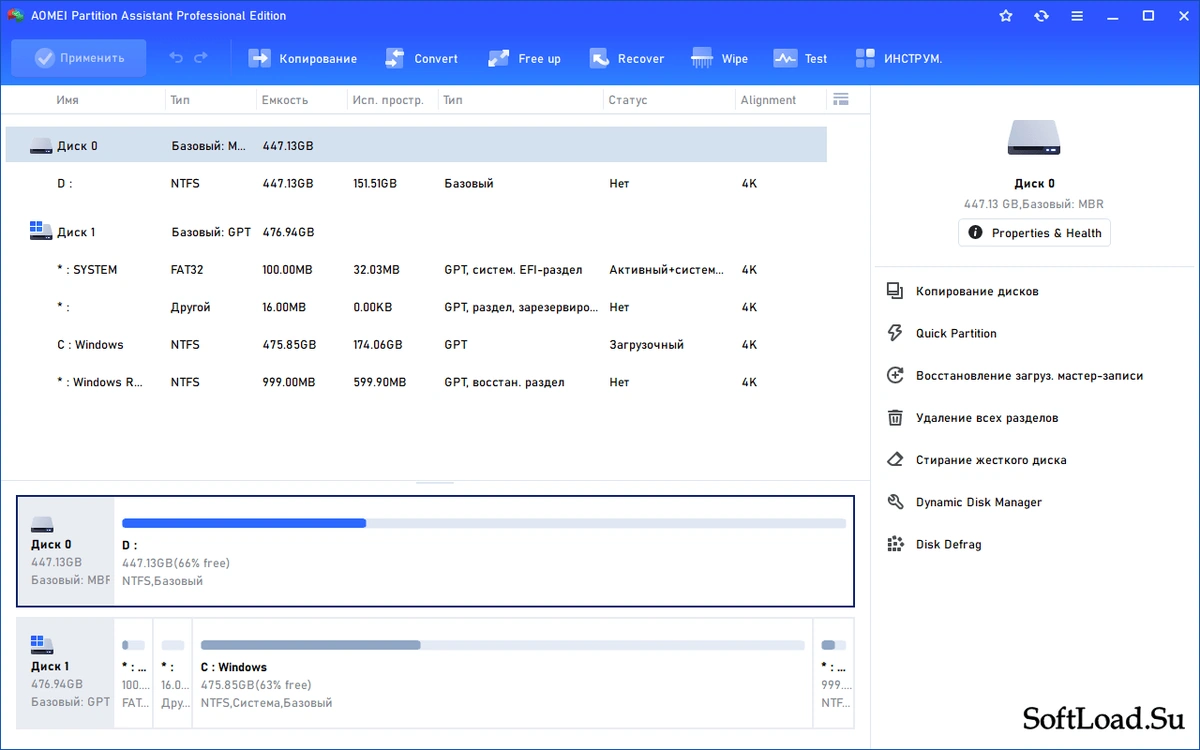Click the Диск 1 Windows drive icon in list
The height and width of the screenshot is (750, 1200).
41,231
